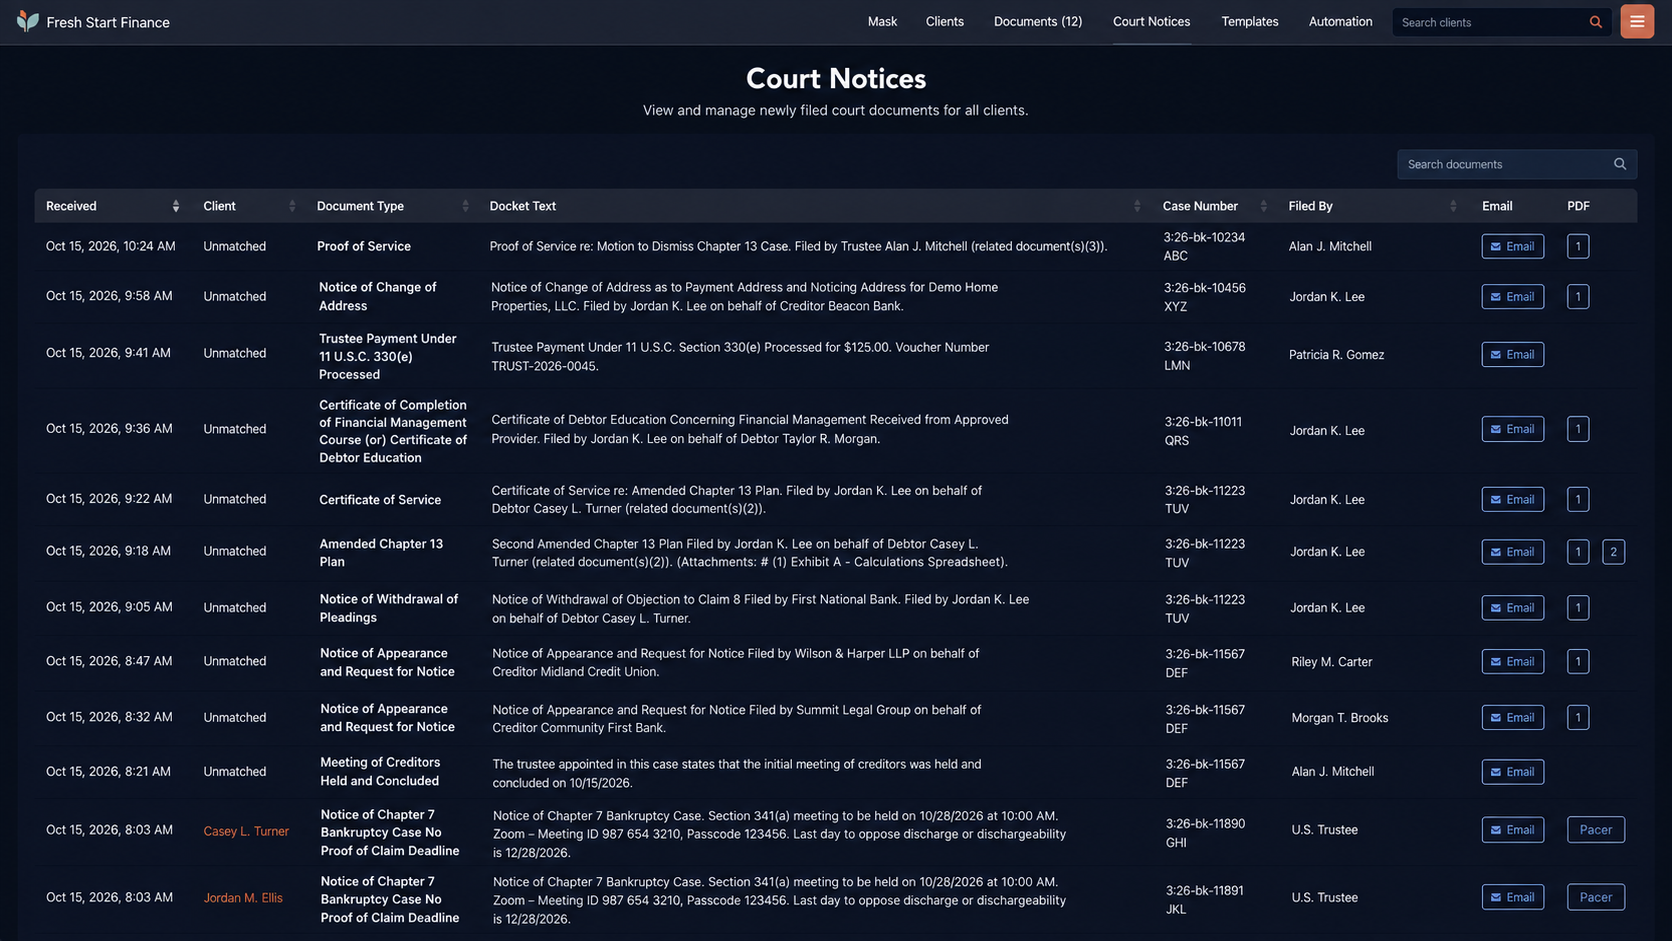Select the Trustee Payment Under 11 U.S.C. document type

click(388, 356)
